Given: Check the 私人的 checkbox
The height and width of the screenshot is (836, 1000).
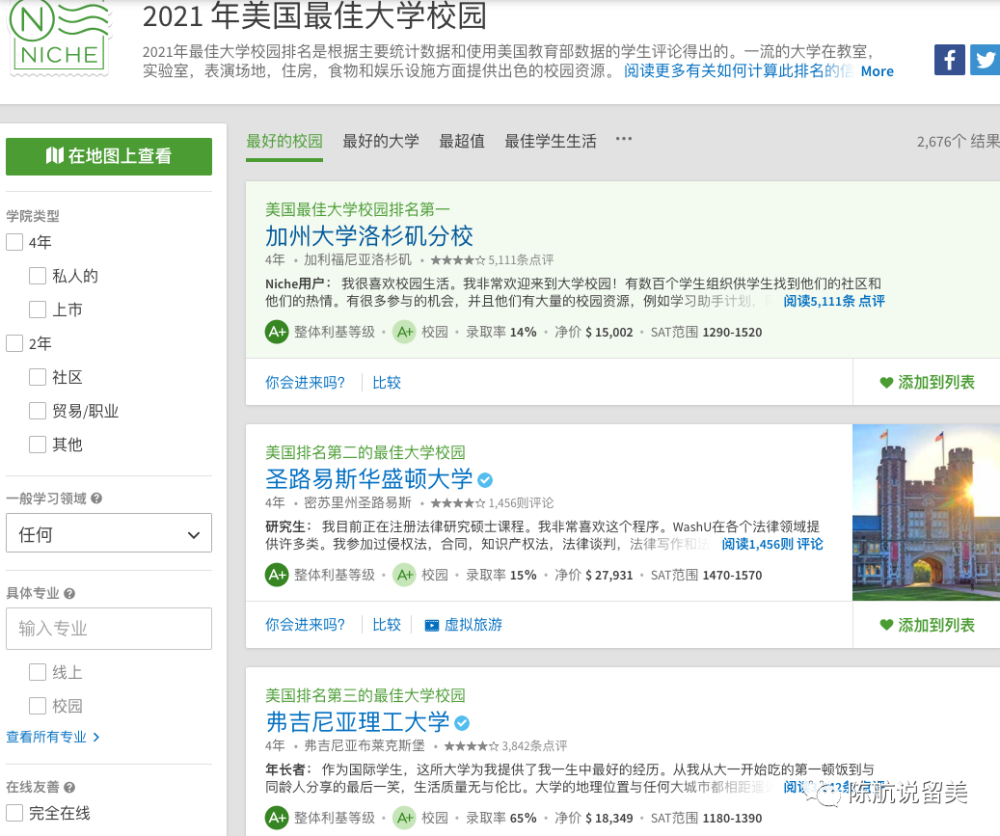Looking at the screenshot, I should tap(38, 276).
